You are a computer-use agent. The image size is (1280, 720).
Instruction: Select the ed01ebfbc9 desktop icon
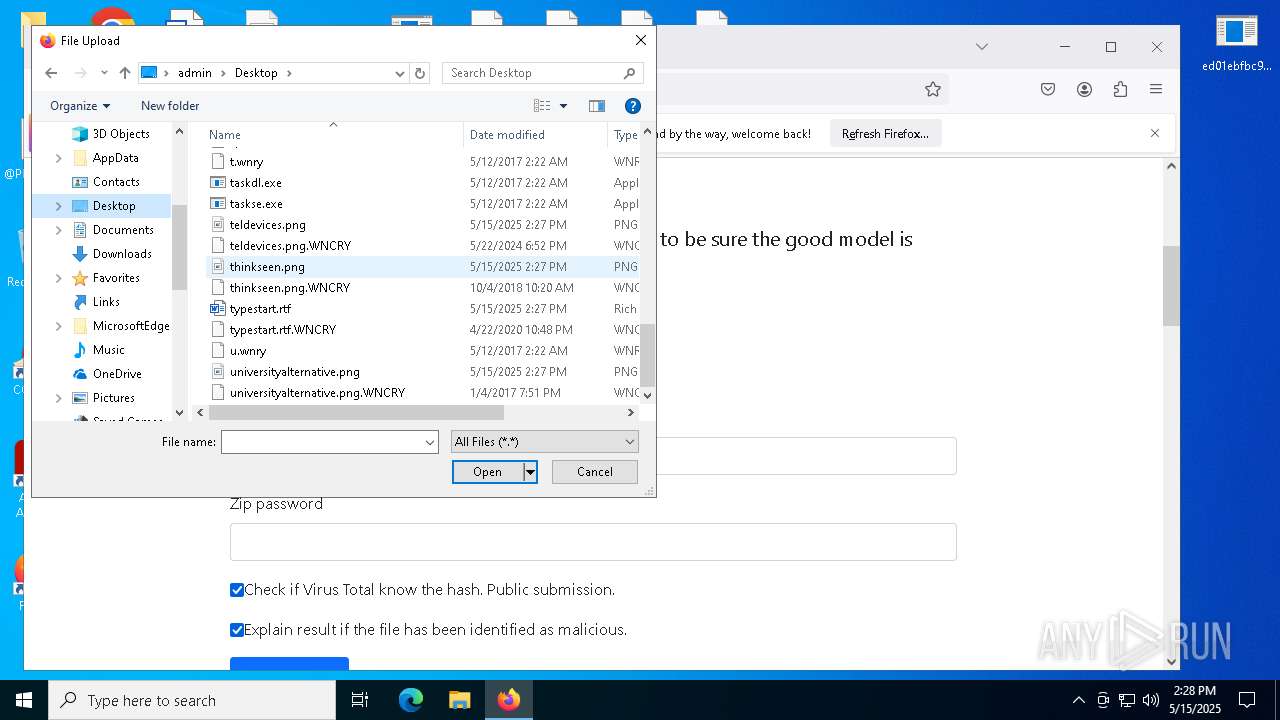(1236, 43)
